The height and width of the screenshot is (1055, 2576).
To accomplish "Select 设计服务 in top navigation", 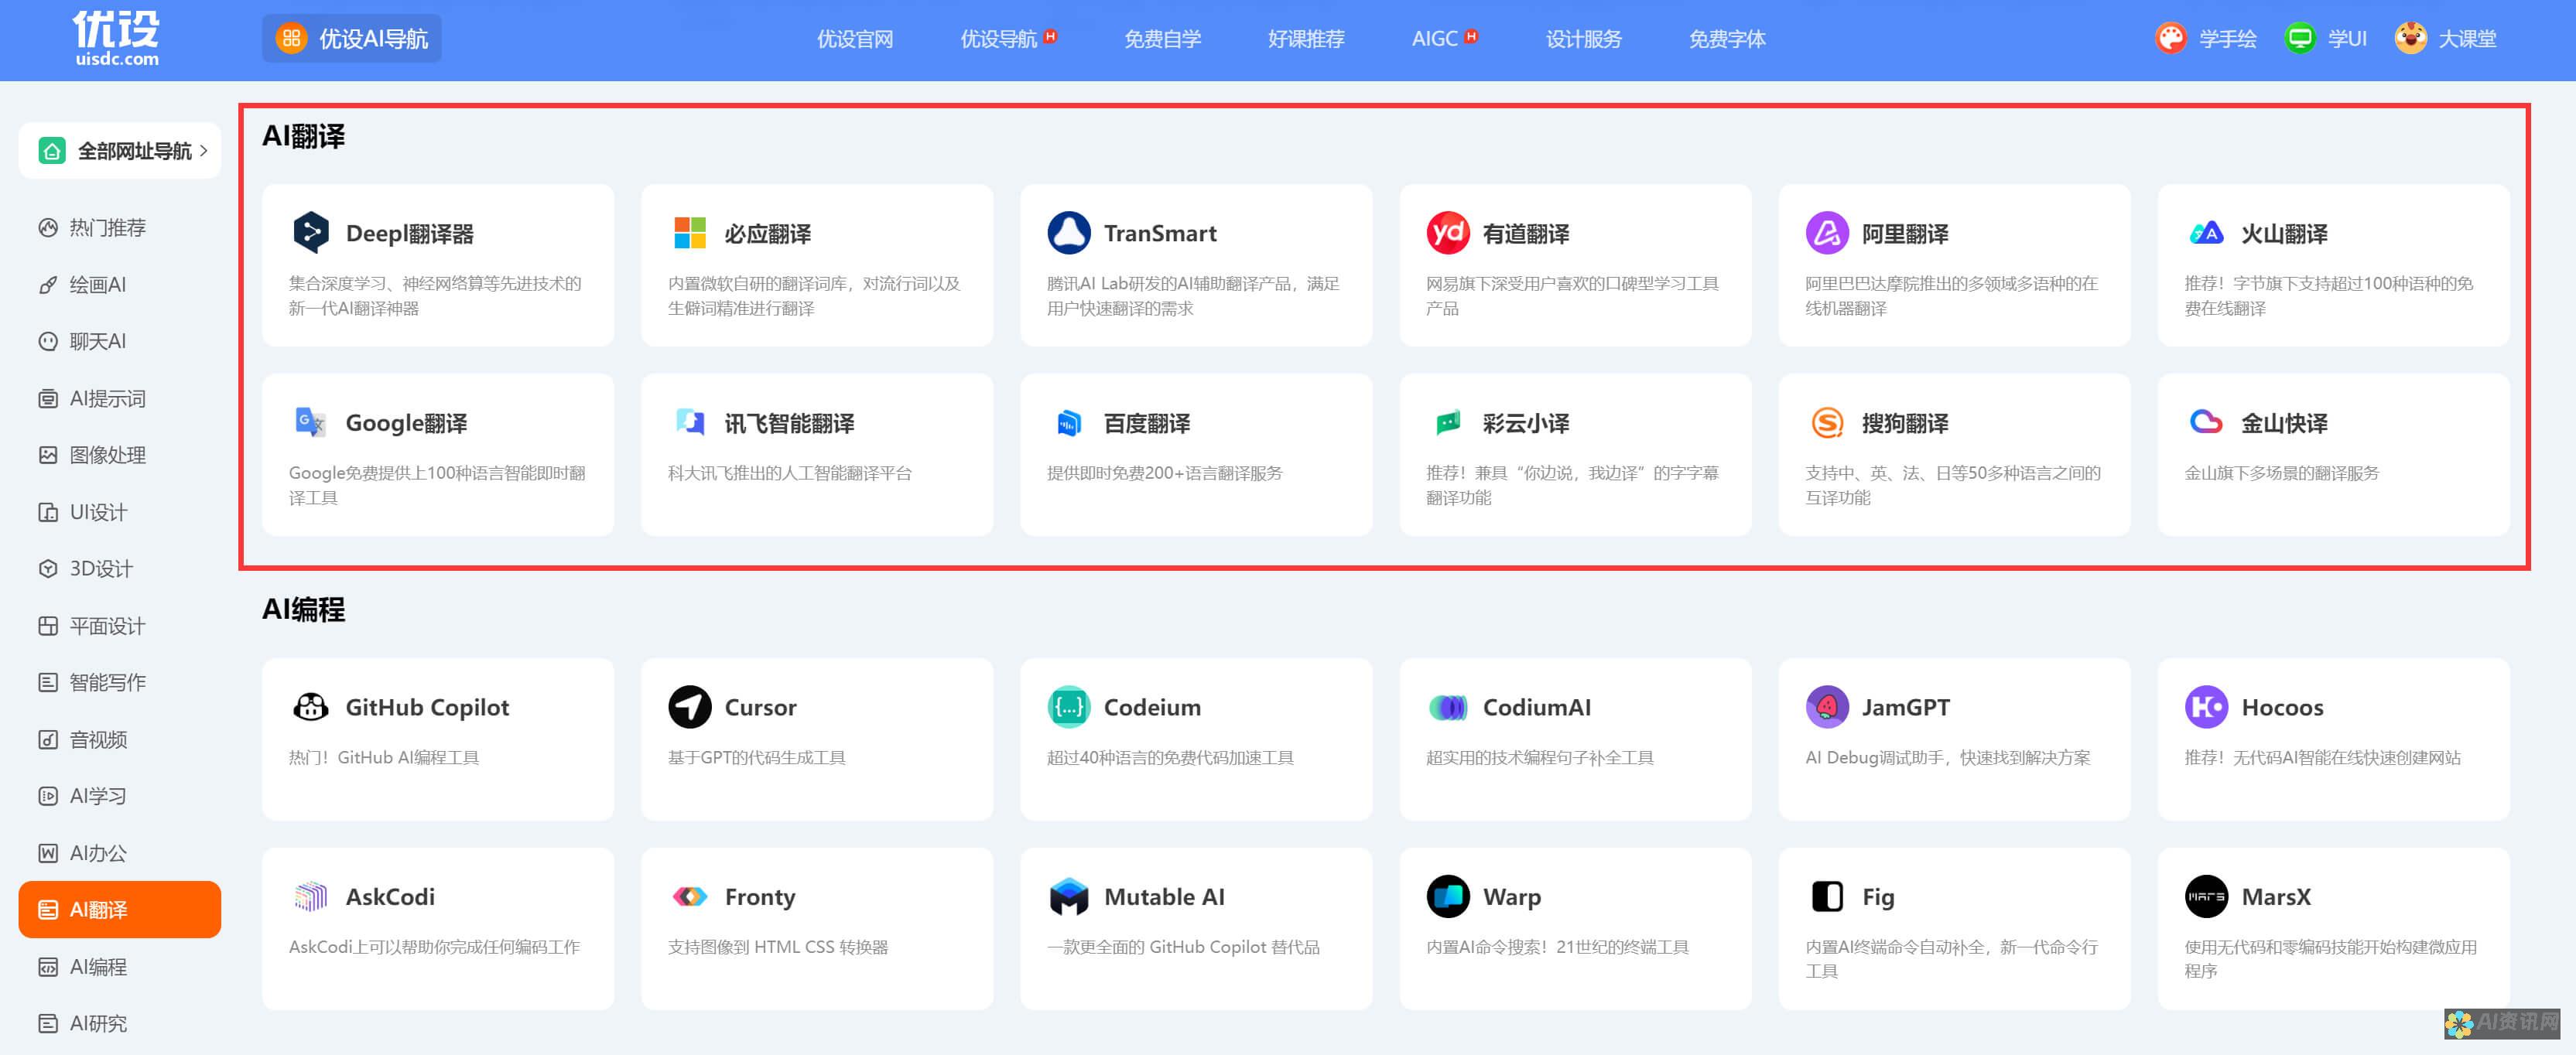I will 1583,38.
